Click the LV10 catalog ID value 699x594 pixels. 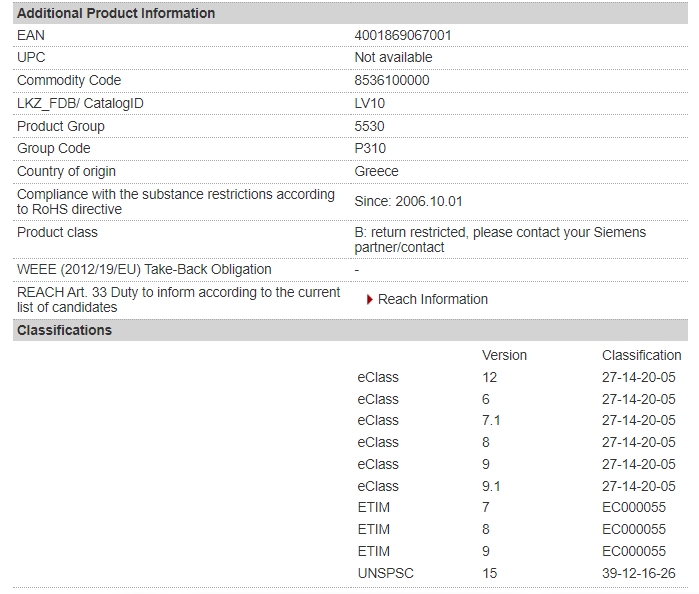click(x=370, y=103)
